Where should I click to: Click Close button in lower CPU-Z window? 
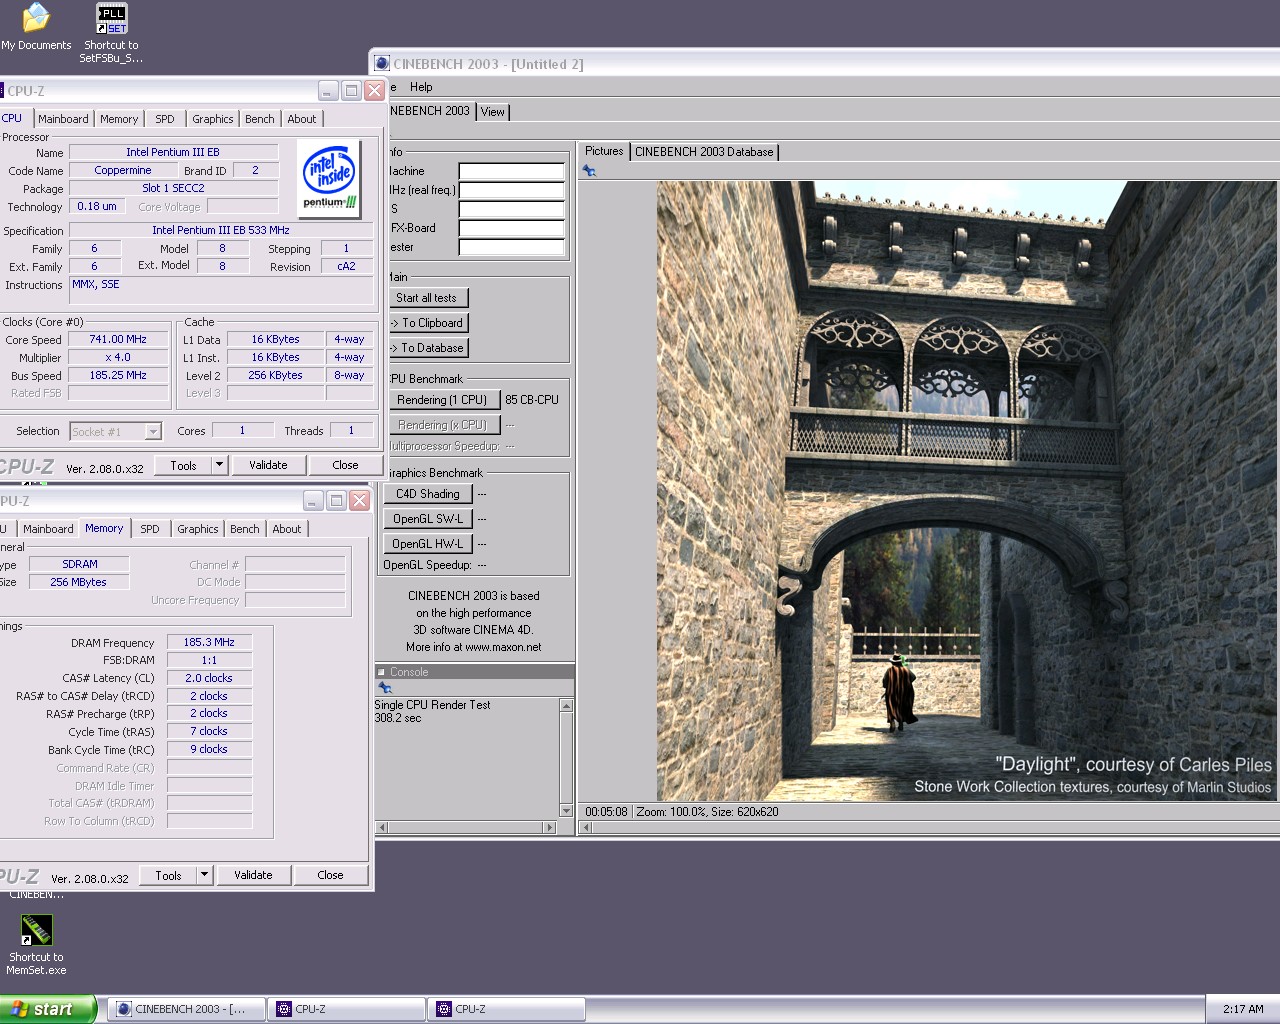(x=330, y=875)
